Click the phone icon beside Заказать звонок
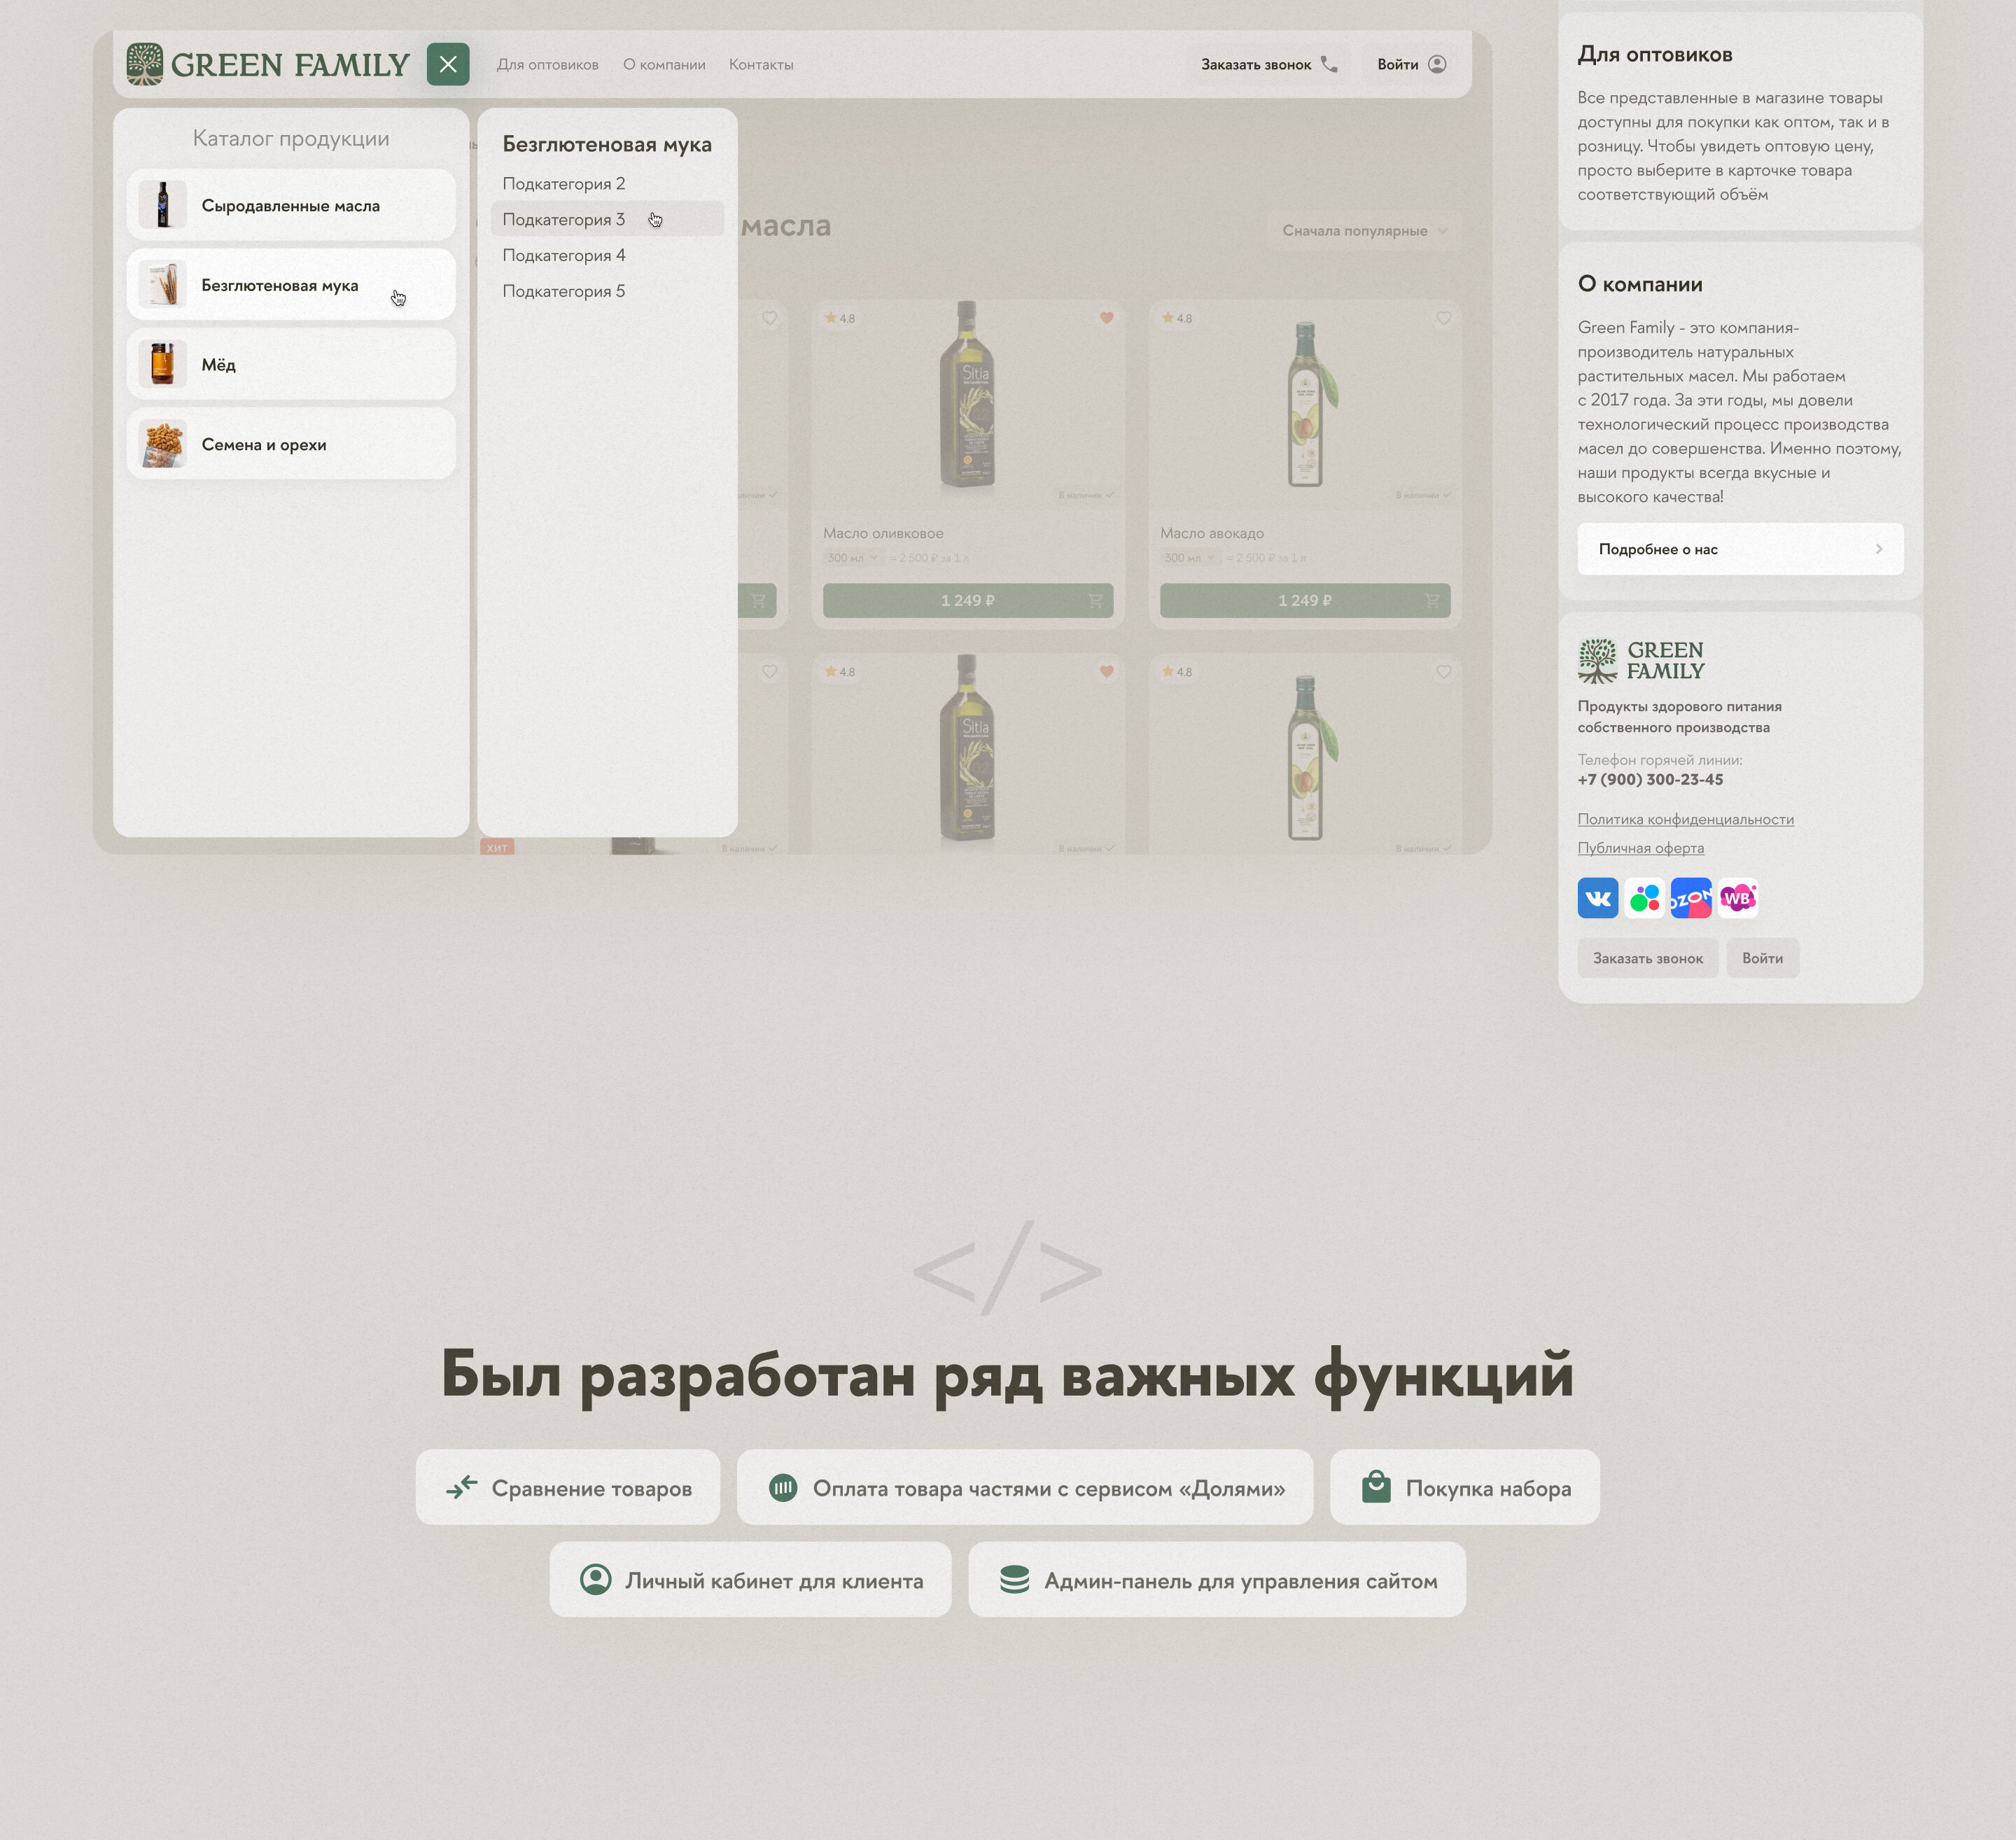 coord(1329,64)
